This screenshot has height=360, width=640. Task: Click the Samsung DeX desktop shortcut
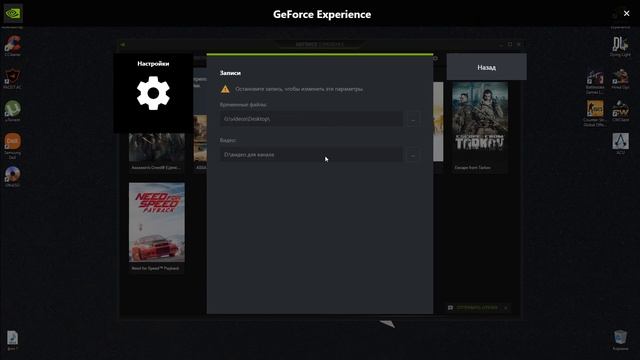click(13, 146)
